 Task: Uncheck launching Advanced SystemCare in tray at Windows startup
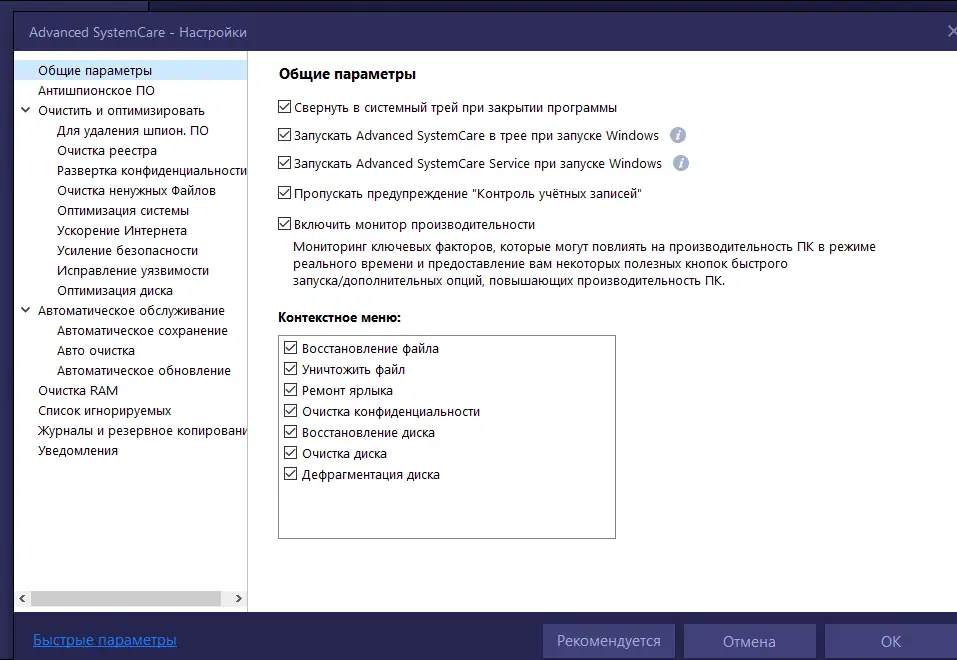click(x=284, y=134)
